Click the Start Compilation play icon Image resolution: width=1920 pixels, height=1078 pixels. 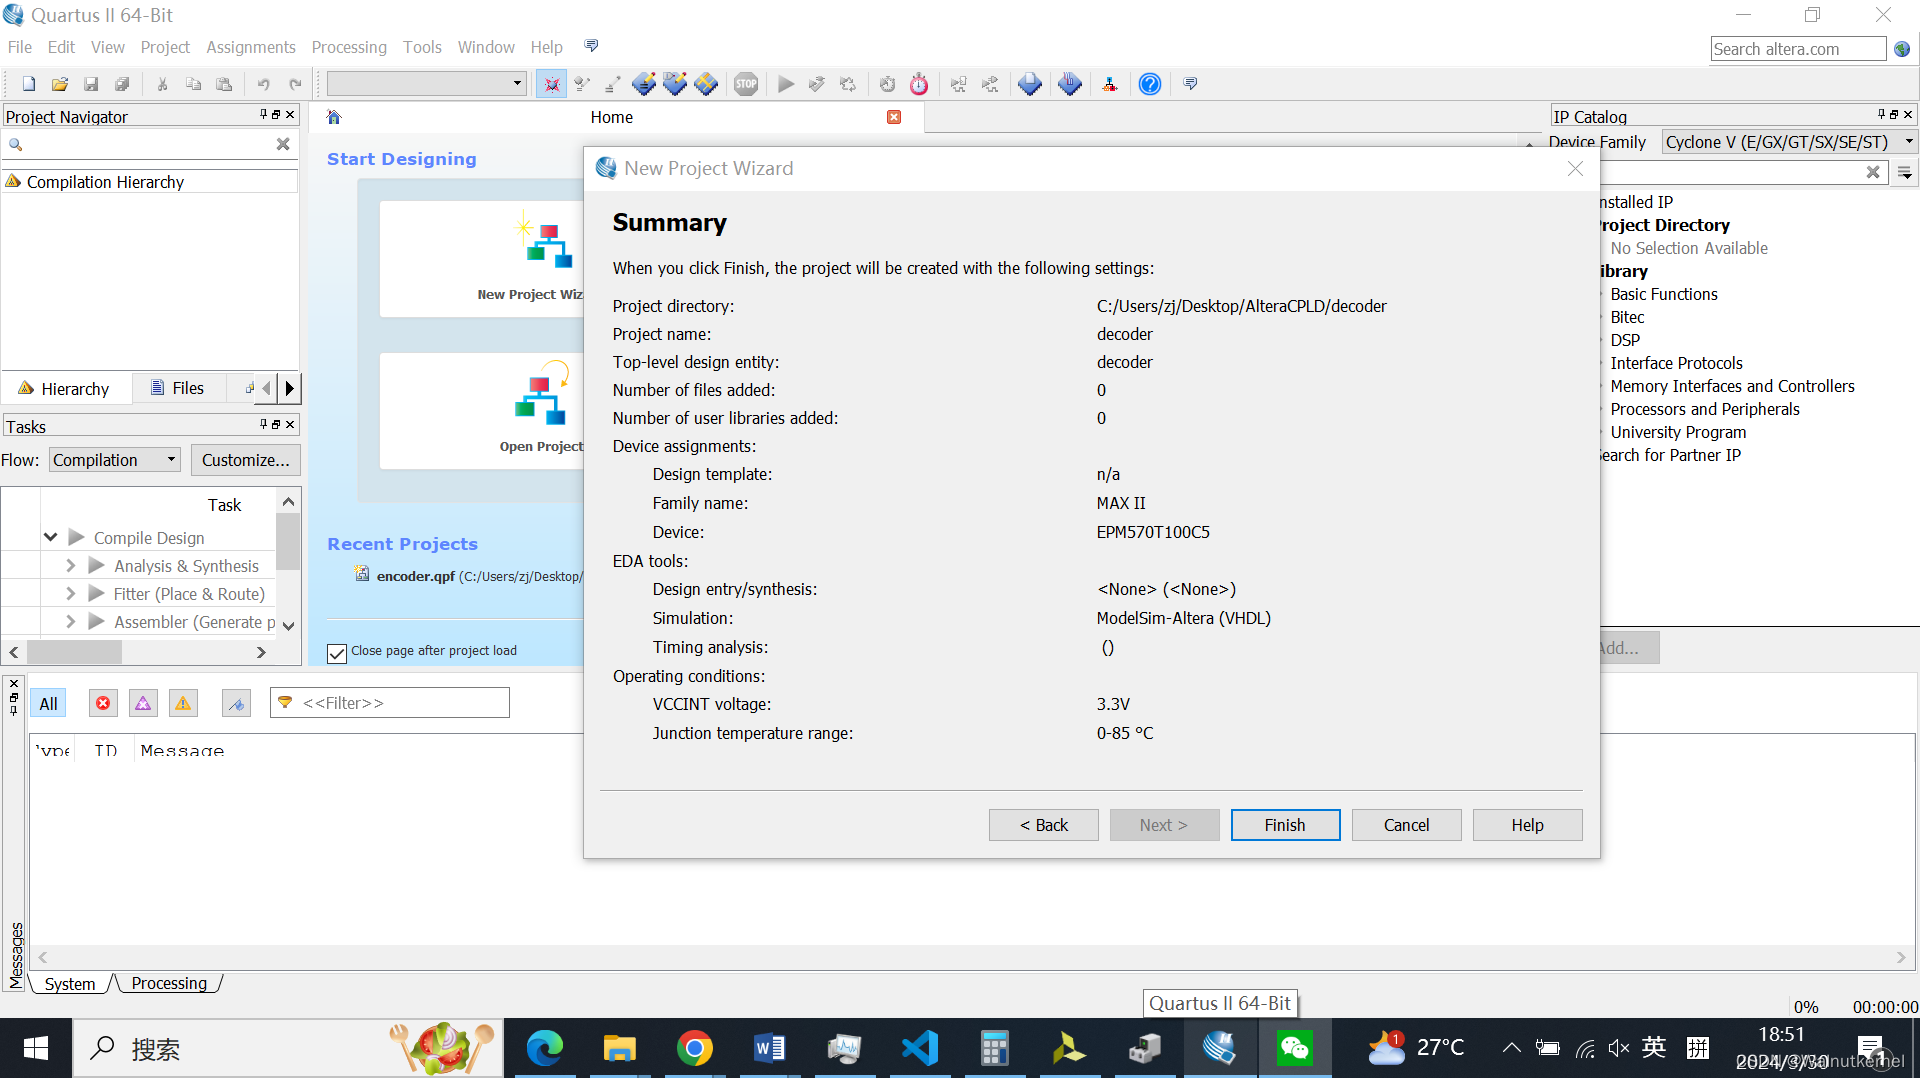point(786,84)
